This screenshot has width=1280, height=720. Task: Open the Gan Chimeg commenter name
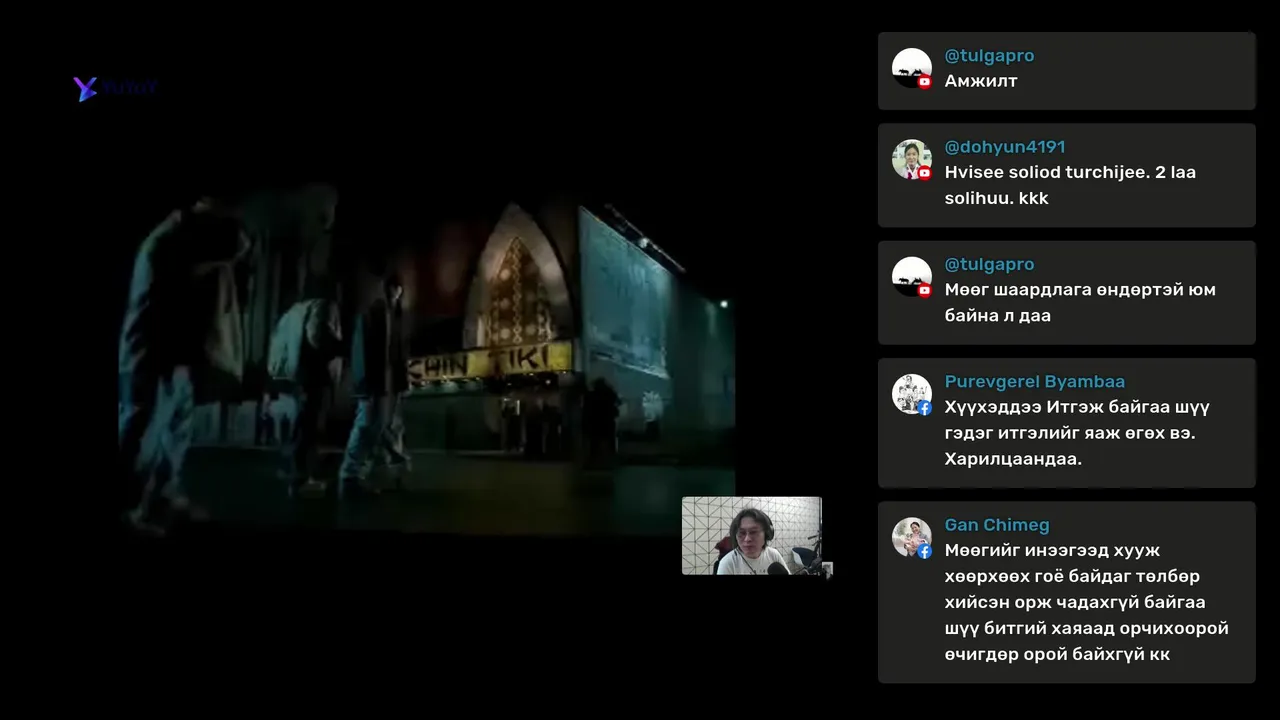tap(997, 525)
